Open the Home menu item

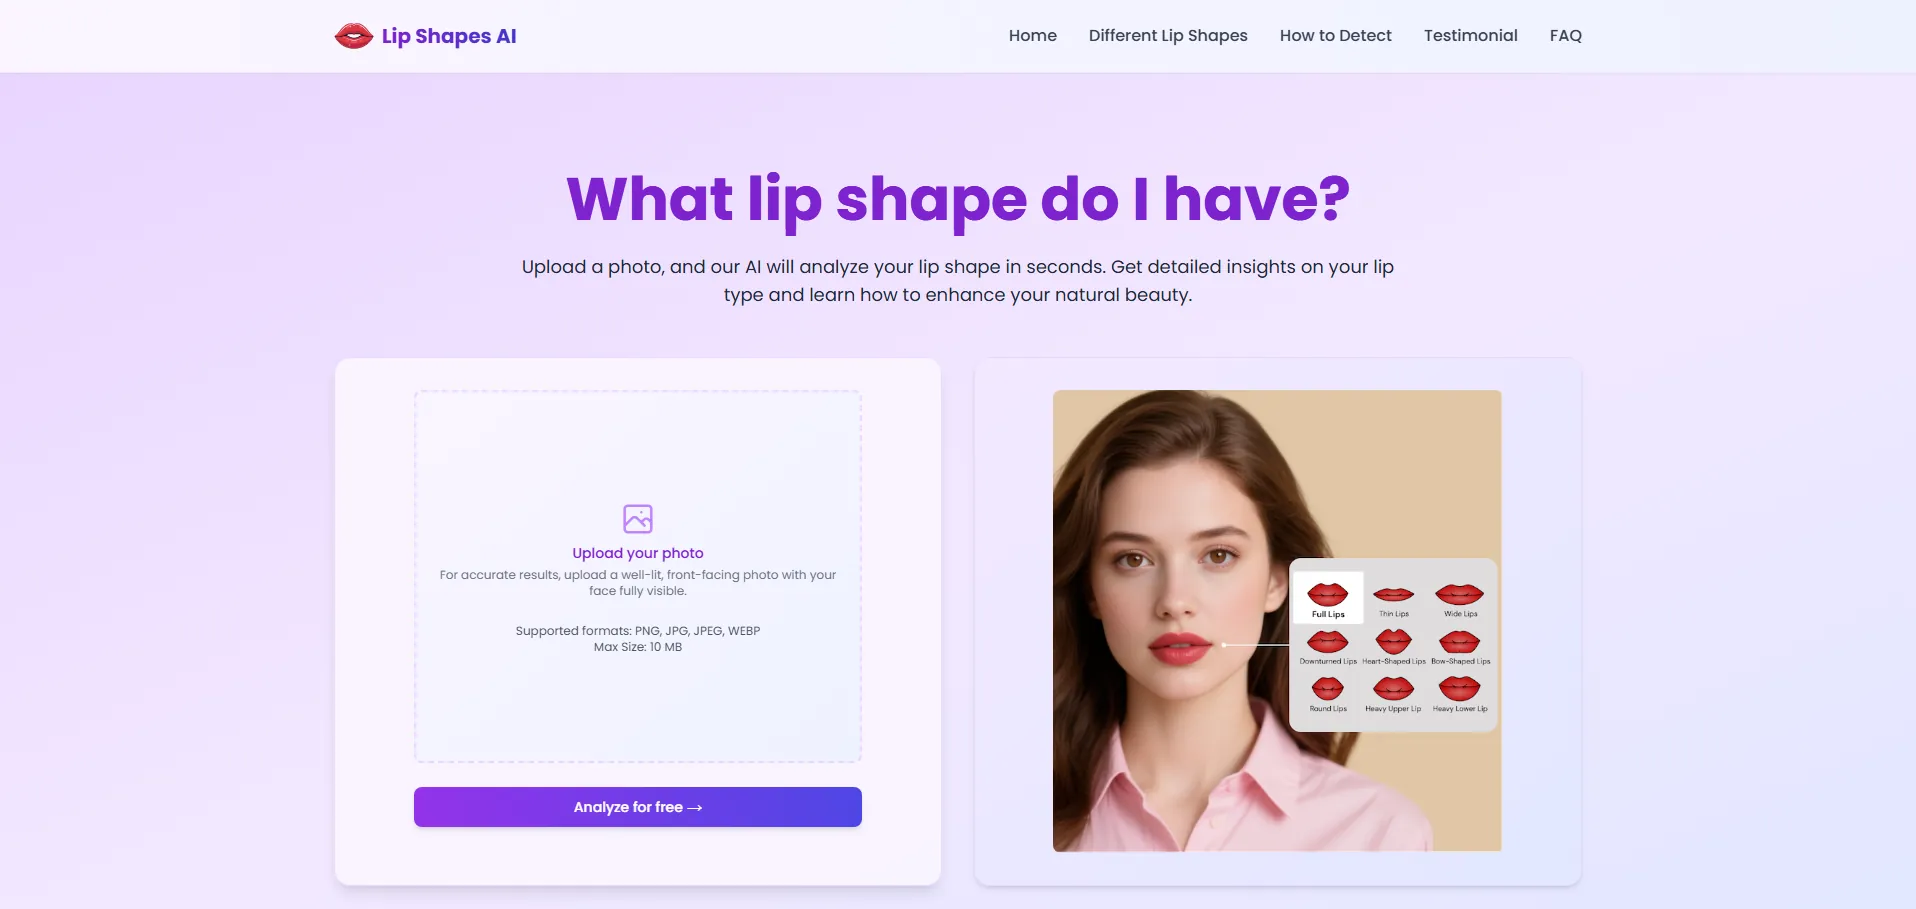(1032, 36)
